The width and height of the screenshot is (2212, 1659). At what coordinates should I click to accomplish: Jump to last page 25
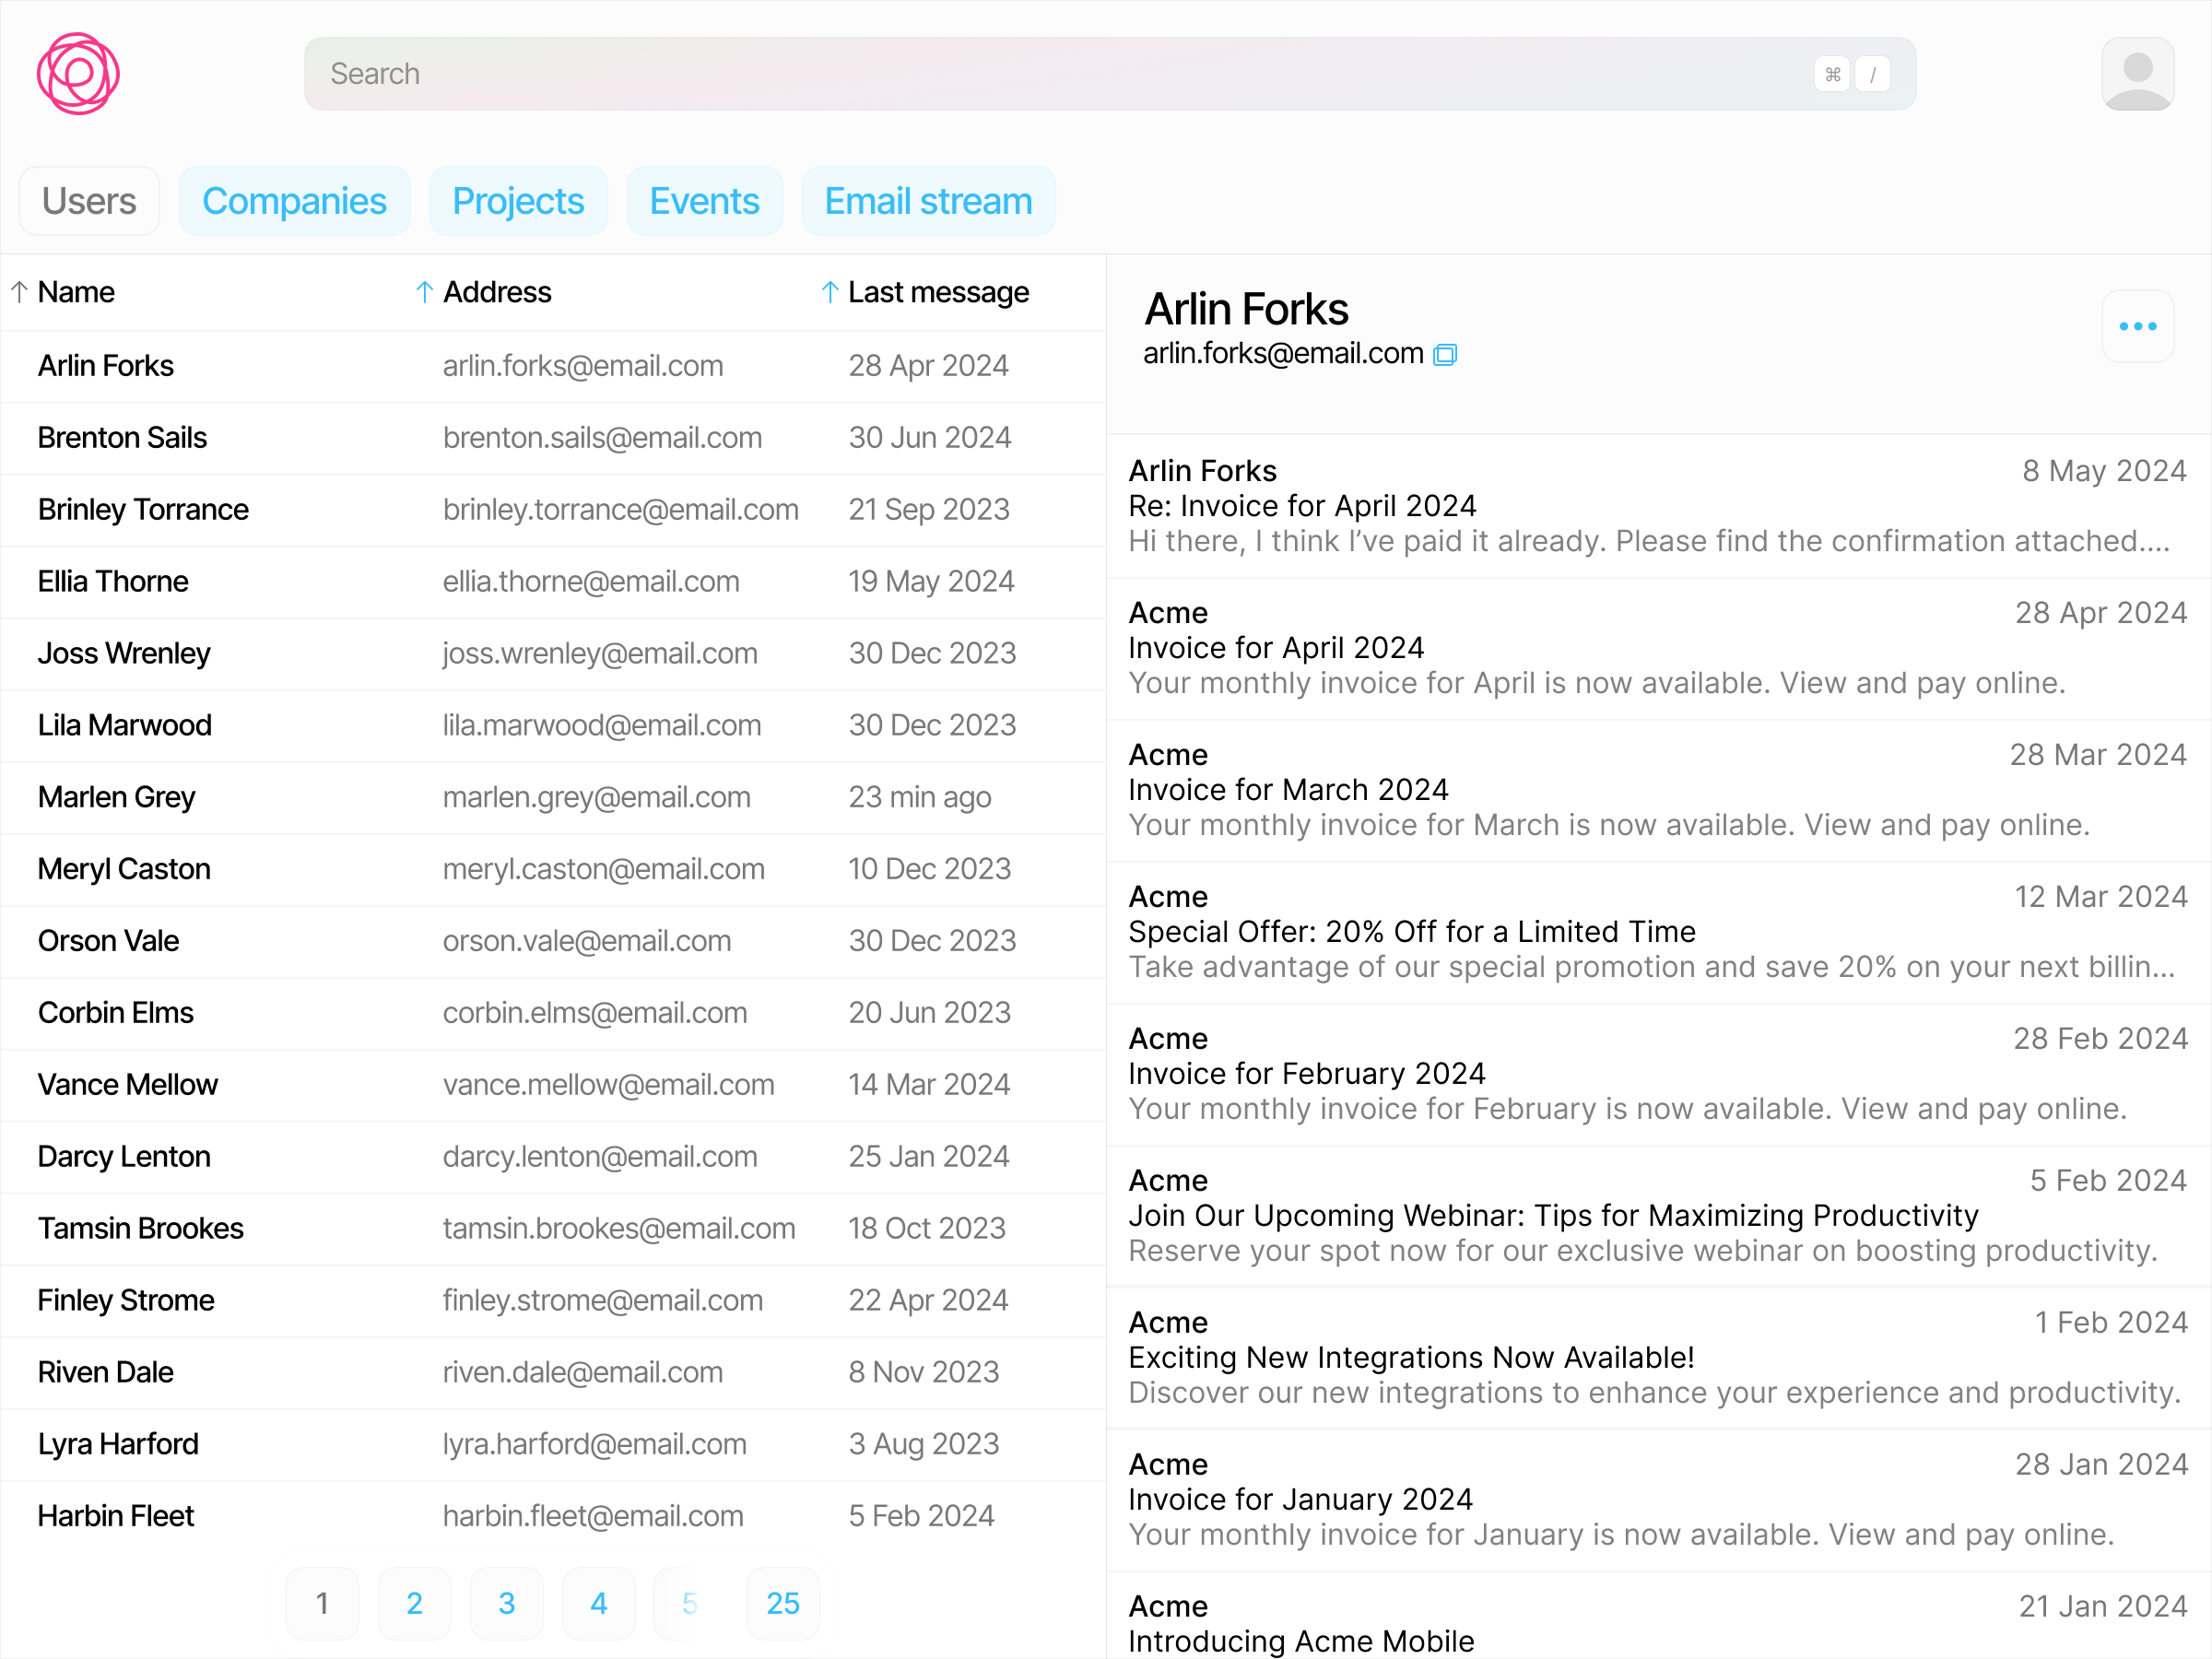pos(782,1603)
